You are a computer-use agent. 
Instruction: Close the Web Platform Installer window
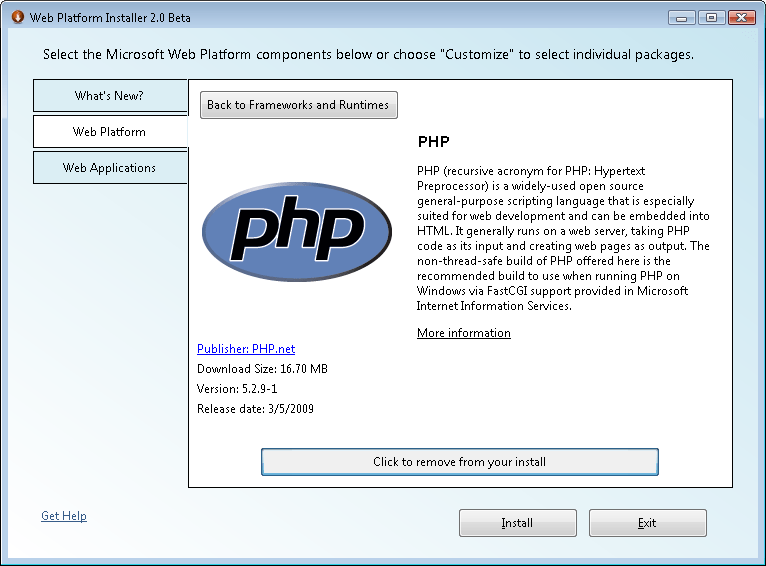coord(742,18)
